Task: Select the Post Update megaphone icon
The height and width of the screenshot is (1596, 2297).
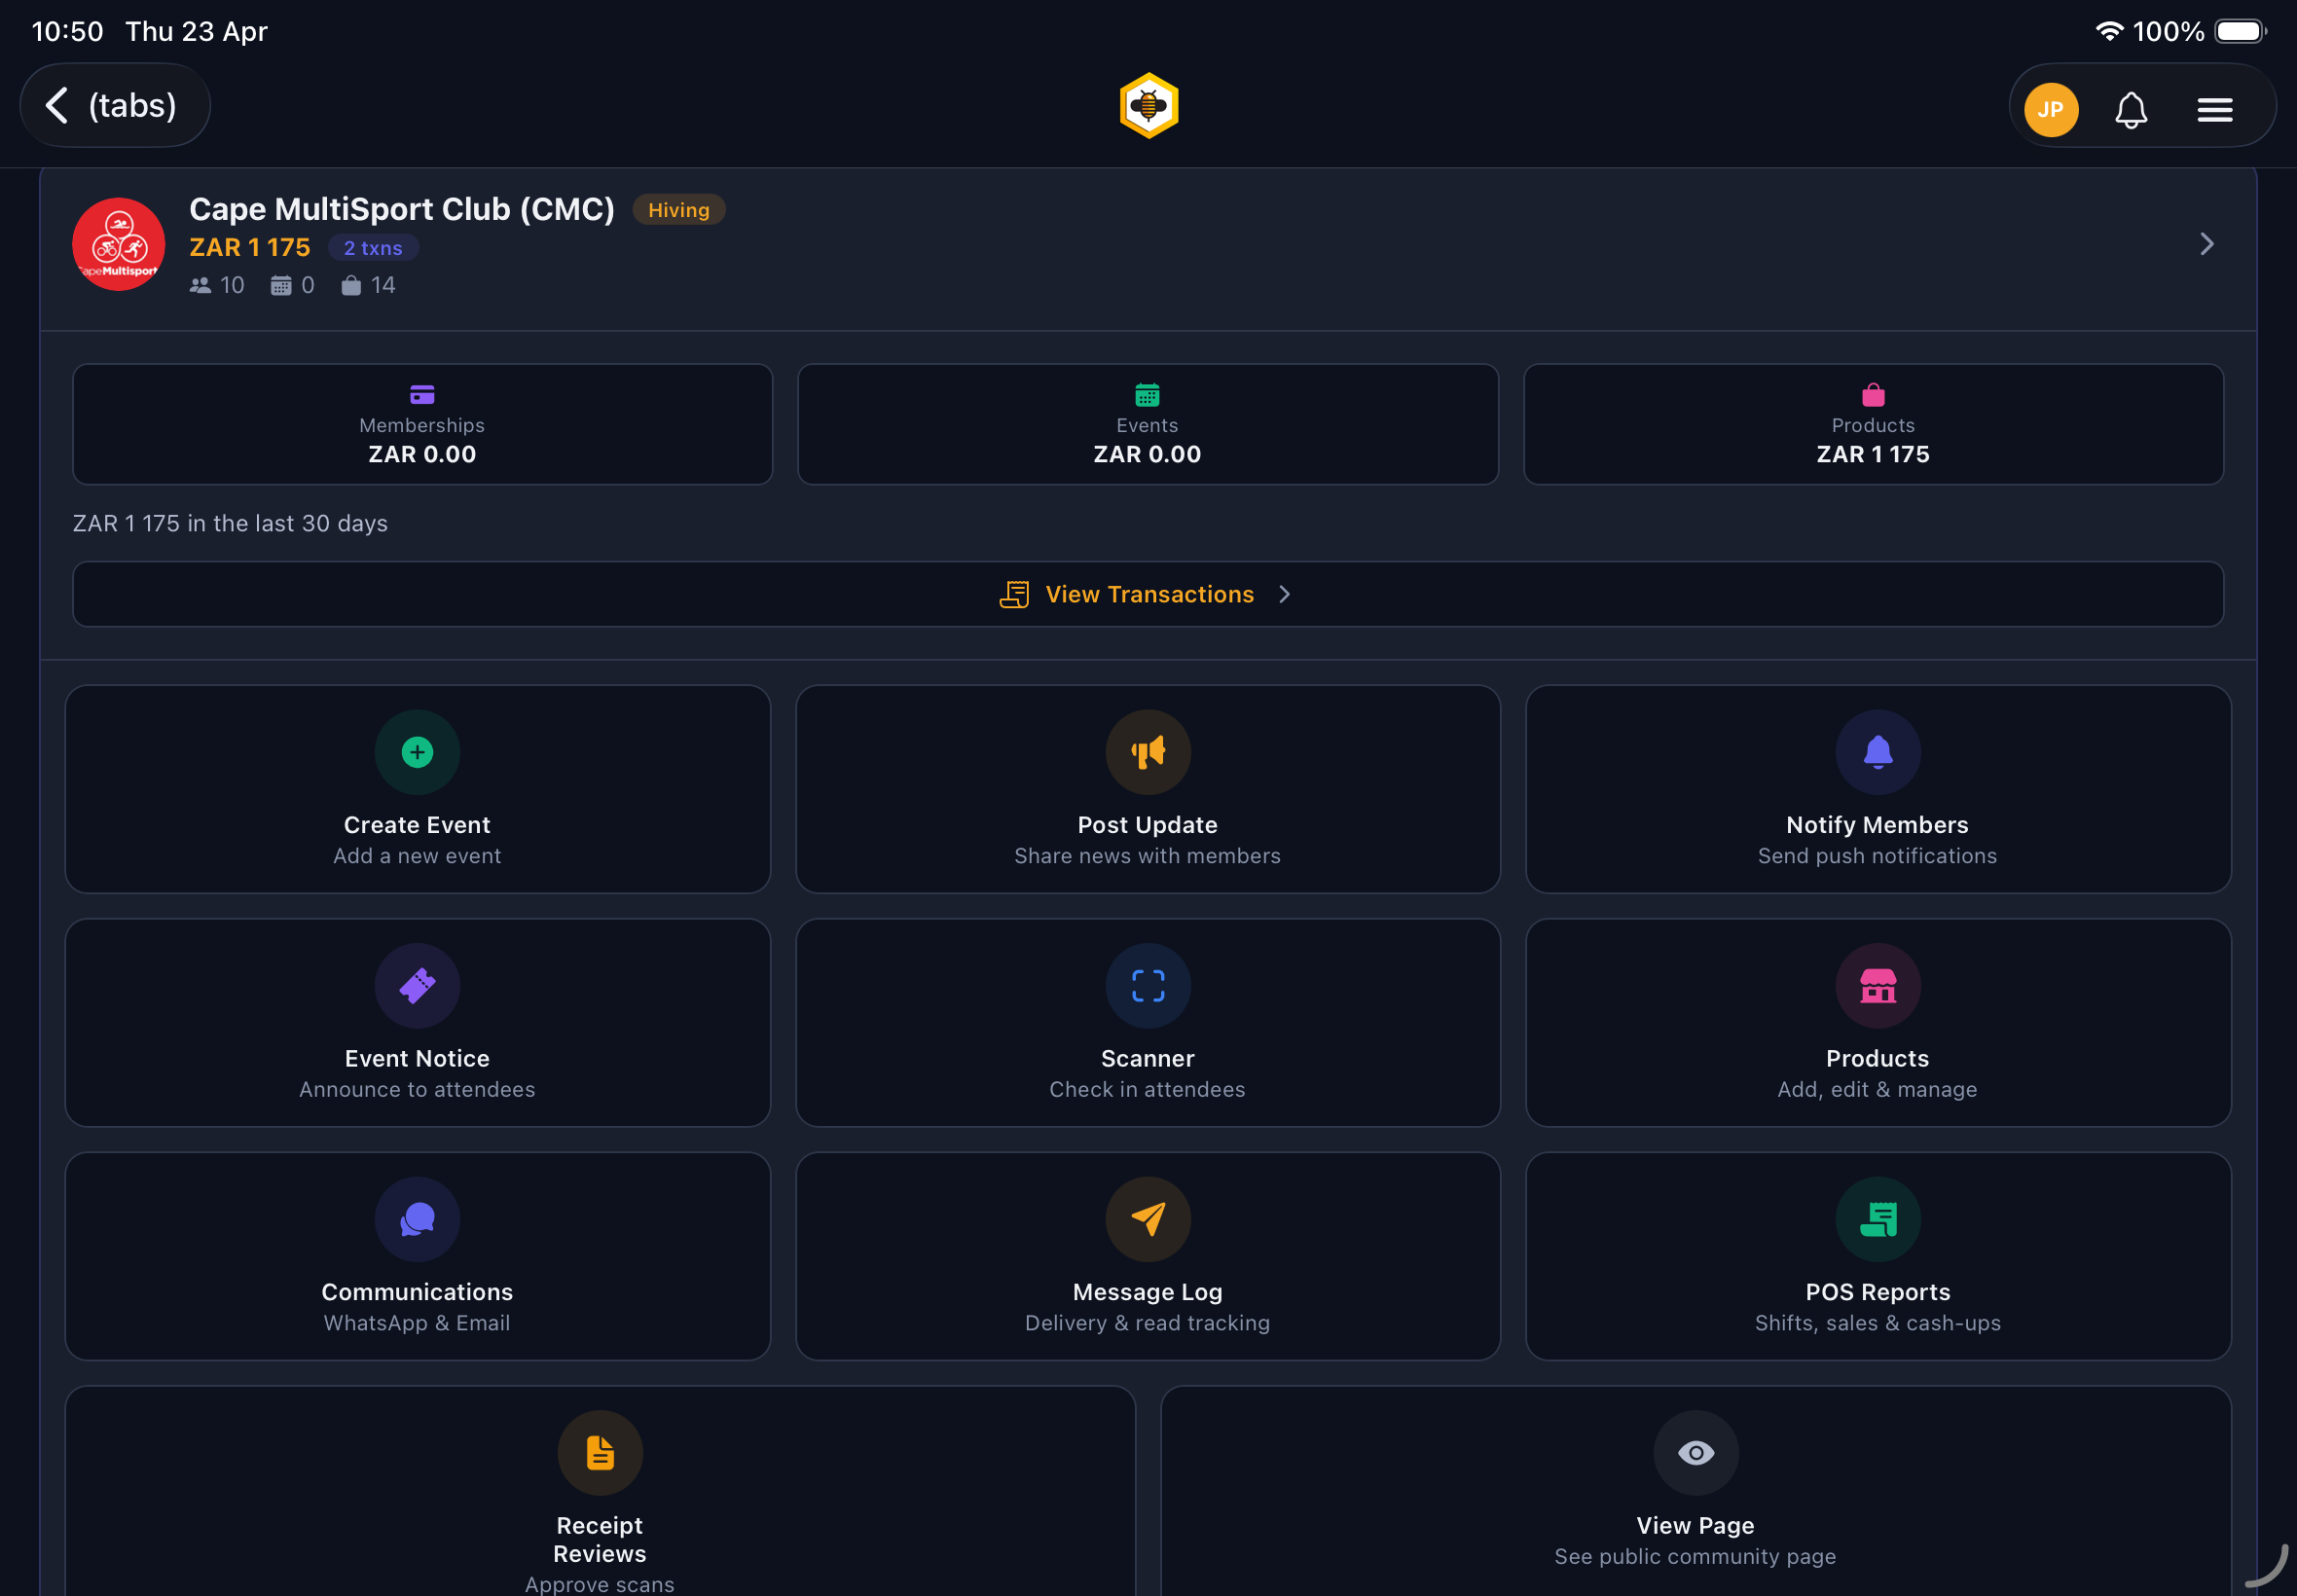Action: [x=1146, y=752]
